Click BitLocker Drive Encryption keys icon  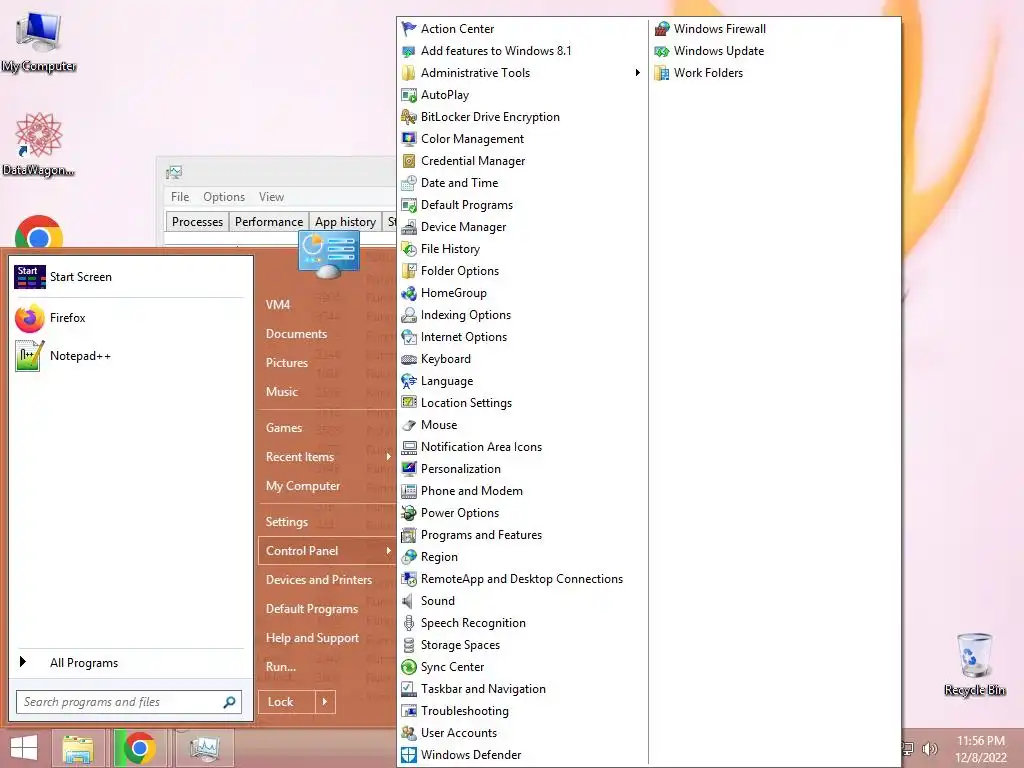tap(409, 117)
